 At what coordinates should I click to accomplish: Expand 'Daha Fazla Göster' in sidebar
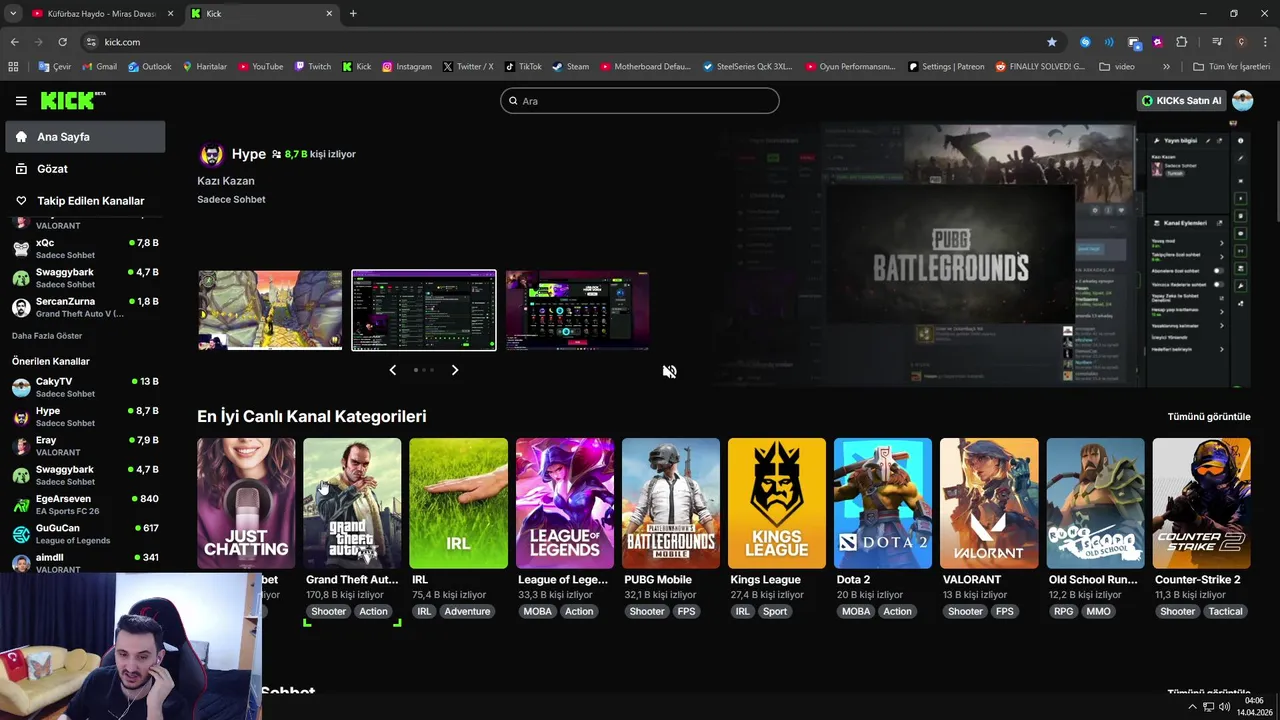(x=47, y=336)
